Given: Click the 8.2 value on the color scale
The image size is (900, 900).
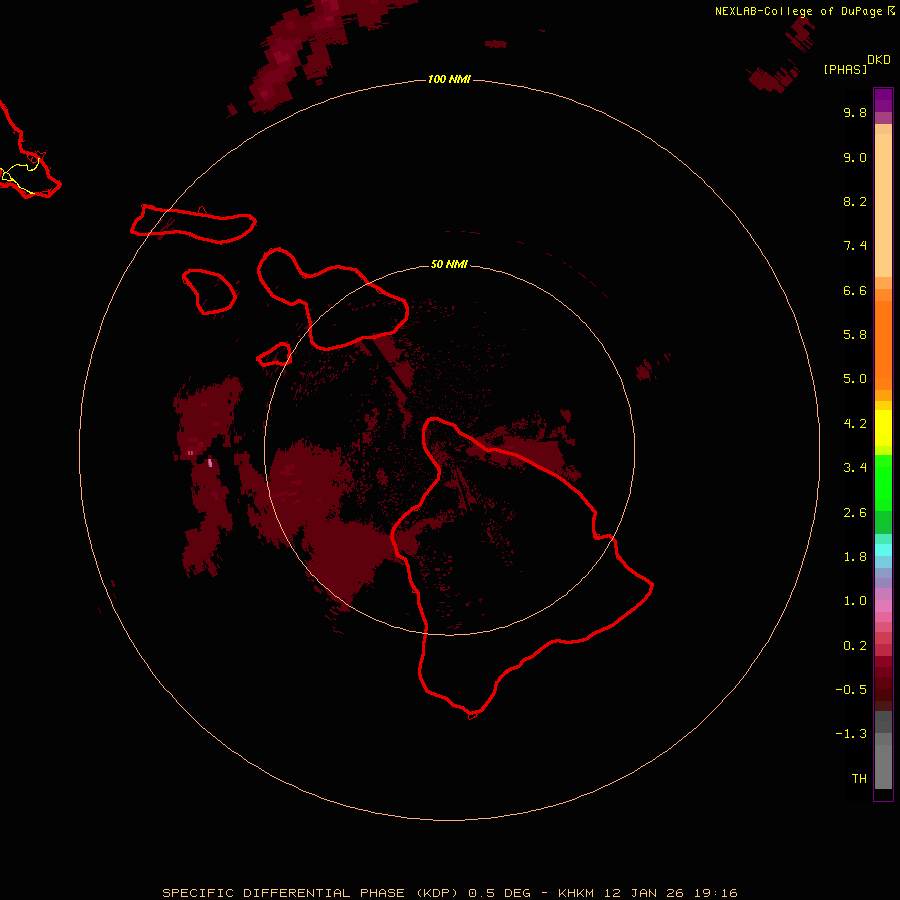Looking at the screenshot, I should pos(855,201).
